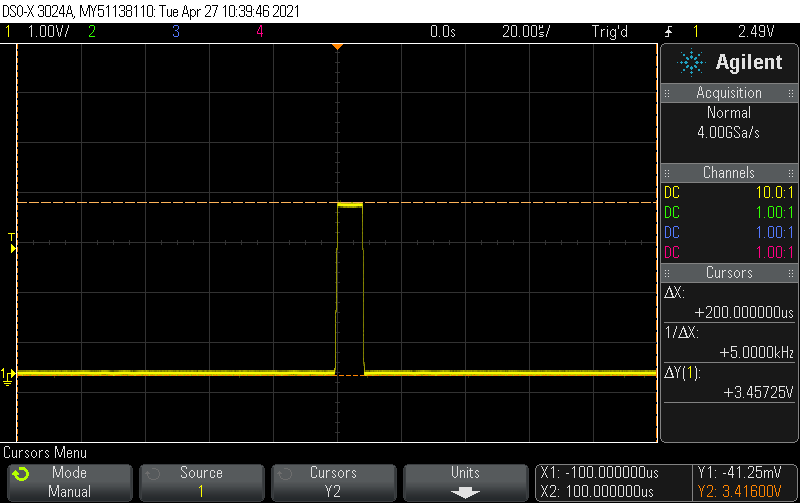Click the 0.0s time delay value
Image resolution: width=800 pixels, height=503 pixels.
443,32
